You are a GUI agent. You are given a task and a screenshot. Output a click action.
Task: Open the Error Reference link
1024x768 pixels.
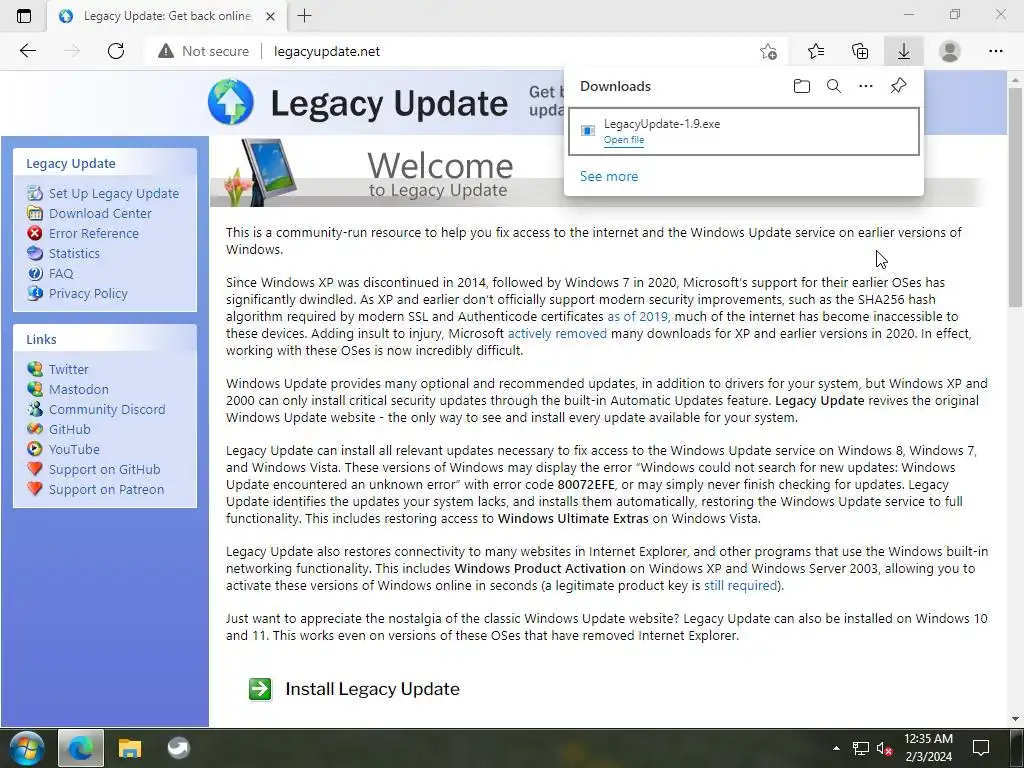click(93, 233)
